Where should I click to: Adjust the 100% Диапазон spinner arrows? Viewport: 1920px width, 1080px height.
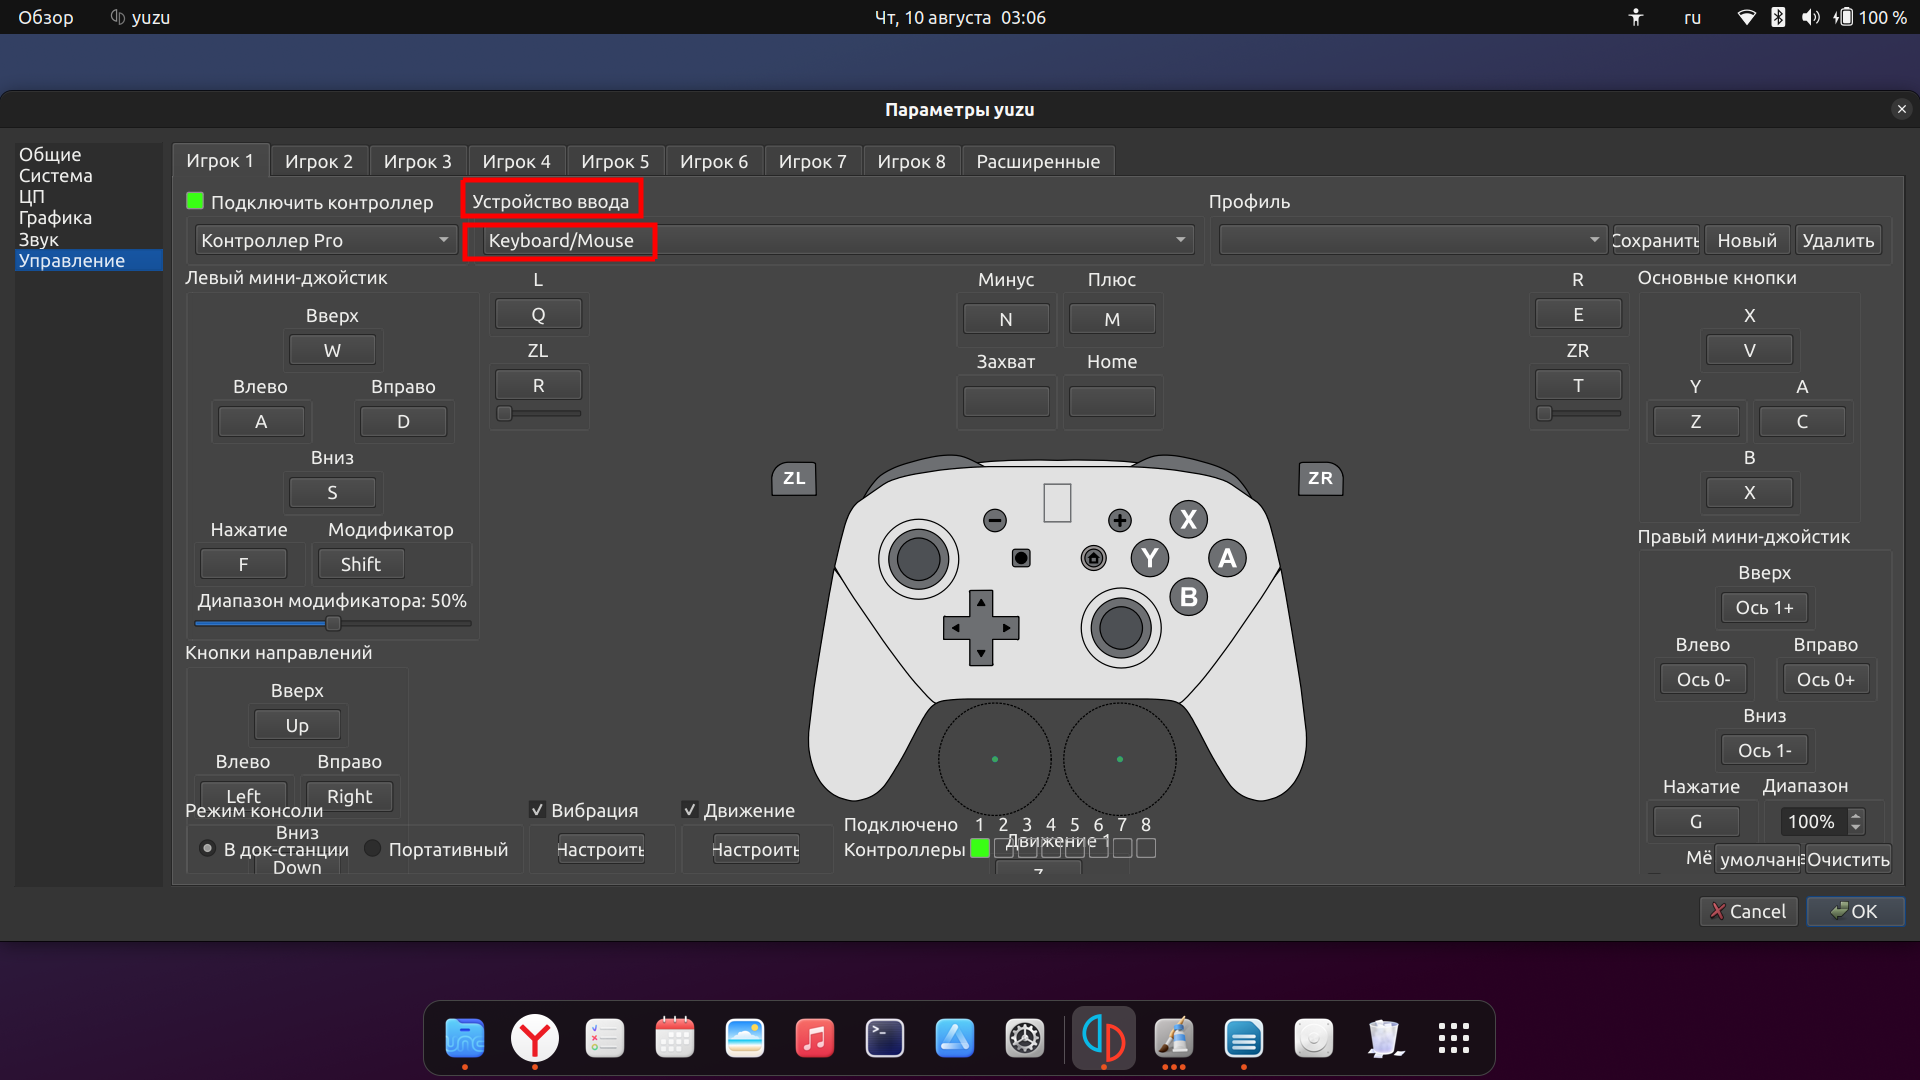click(x=1856, y=821)
